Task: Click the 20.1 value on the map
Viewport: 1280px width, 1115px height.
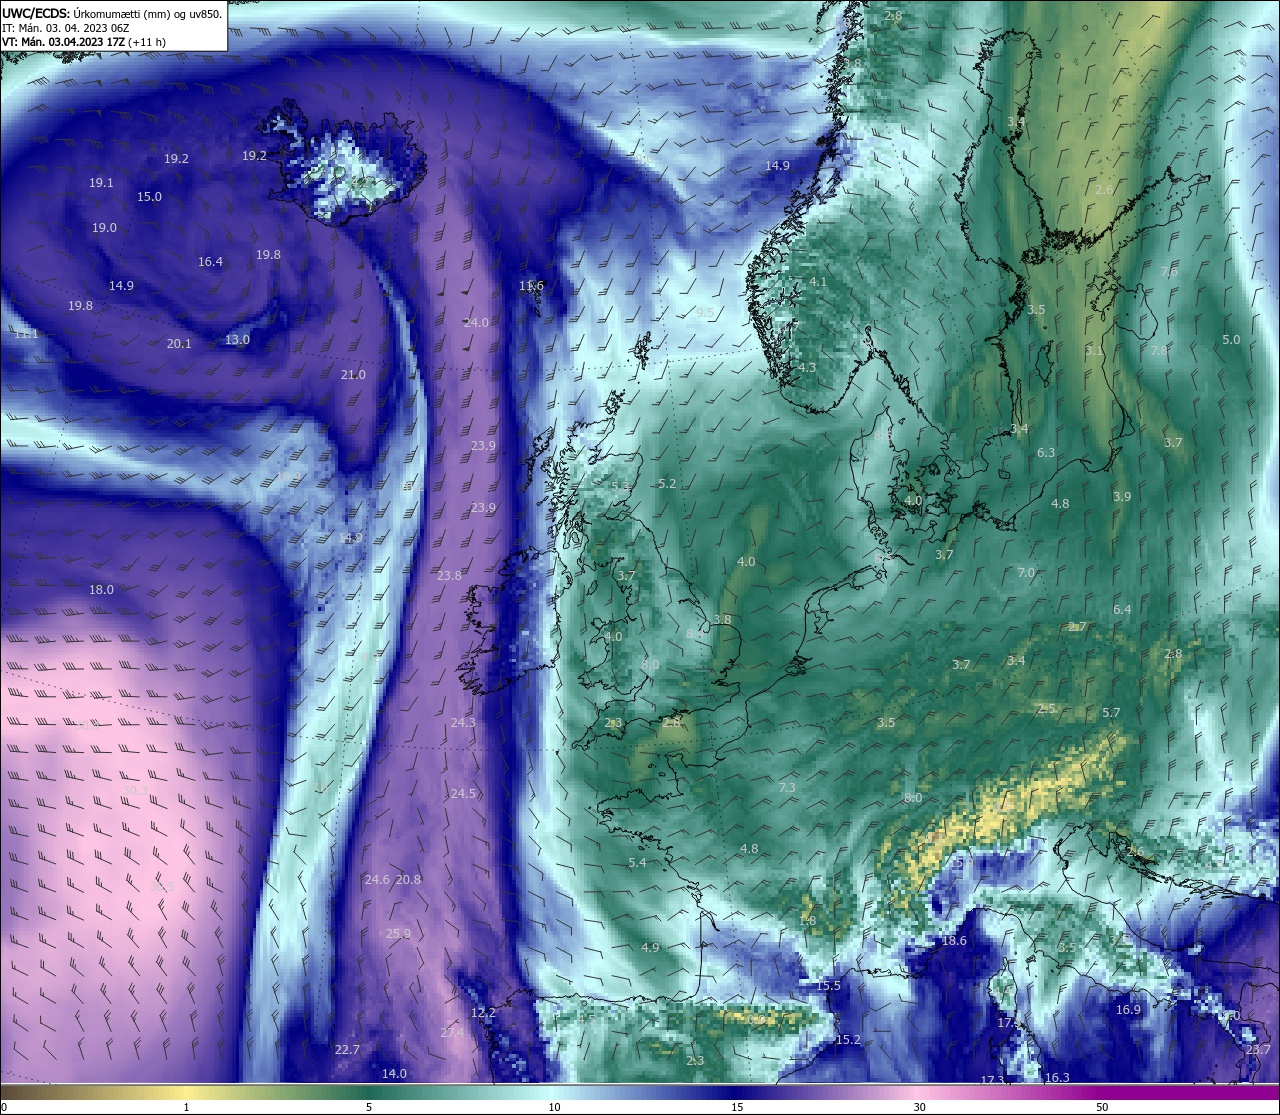Action: click(x=179, y=344)
